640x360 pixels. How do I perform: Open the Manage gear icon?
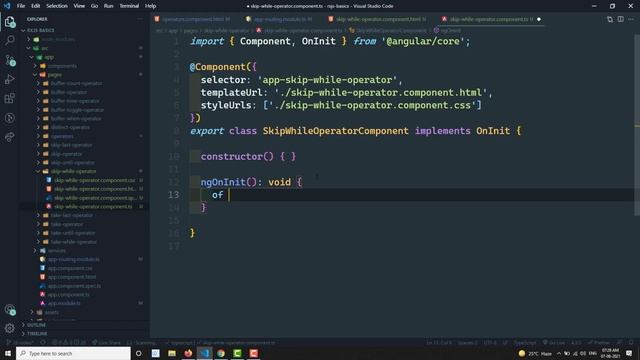pos(10,328)
